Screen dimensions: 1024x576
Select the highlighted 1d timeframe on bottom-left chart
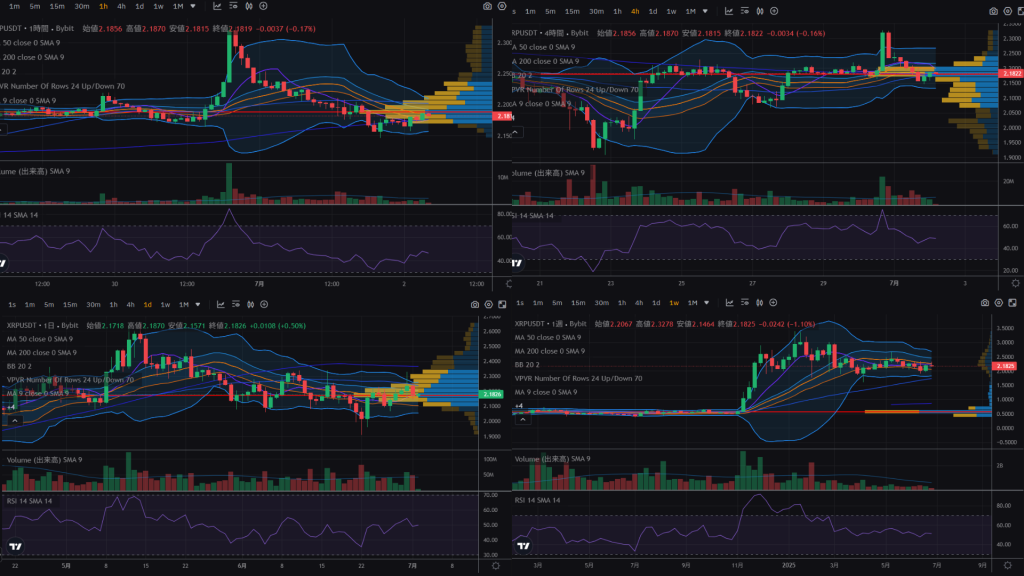tap(148, 304)
